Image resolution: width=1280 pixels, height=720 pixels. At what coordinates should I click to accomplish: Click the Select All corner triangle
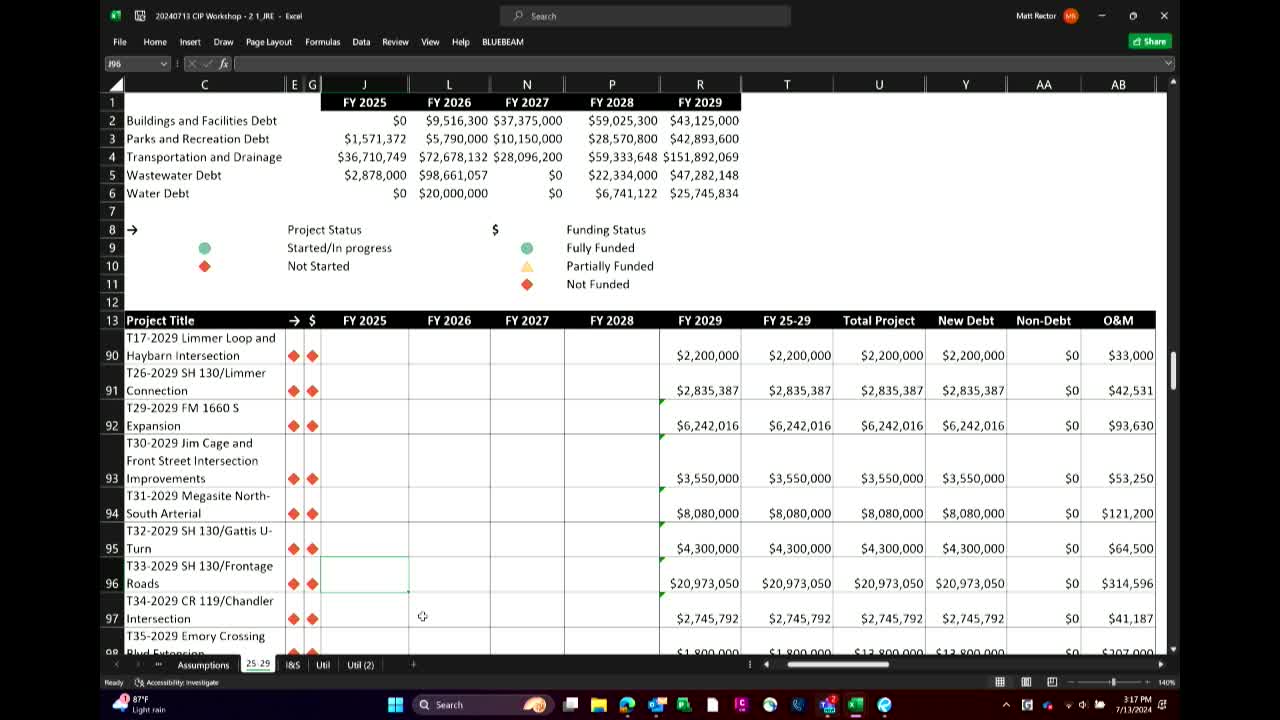(116, 85)
